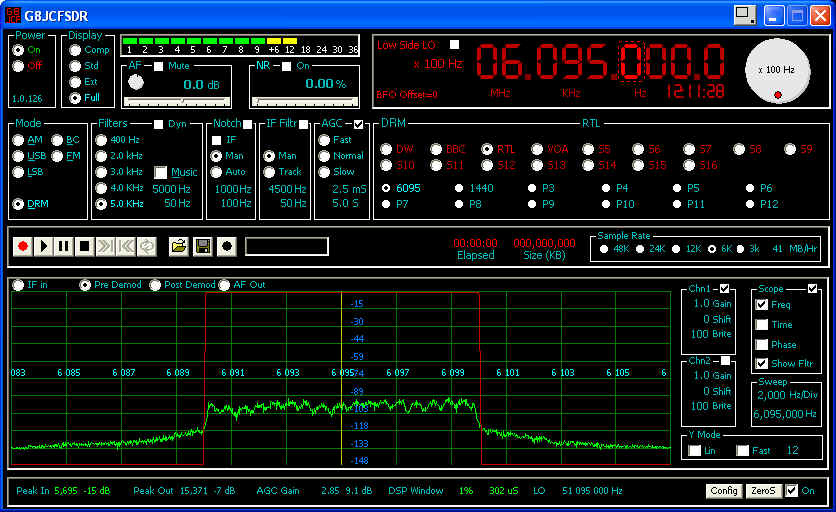Click the ZeroS button
This screenshot has height=512, width=836.
click(x=763, y=491)
